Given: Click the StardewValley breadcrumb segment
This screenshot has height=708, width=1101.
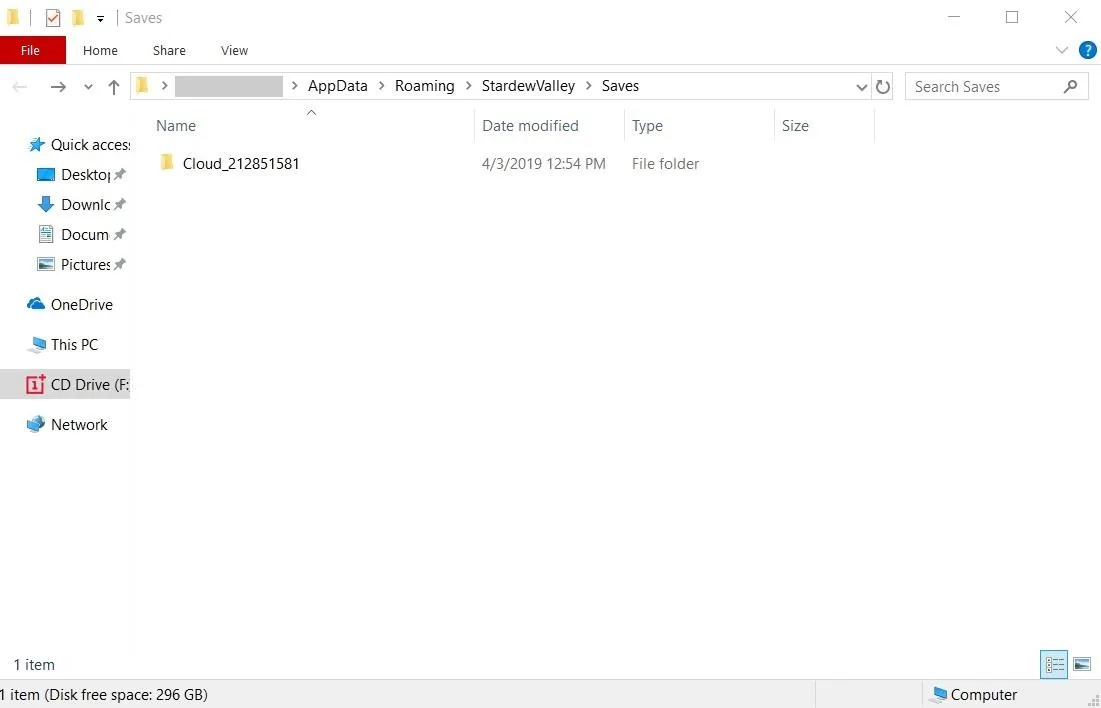Looking at the screenshot, I should (x=528, y=86).
